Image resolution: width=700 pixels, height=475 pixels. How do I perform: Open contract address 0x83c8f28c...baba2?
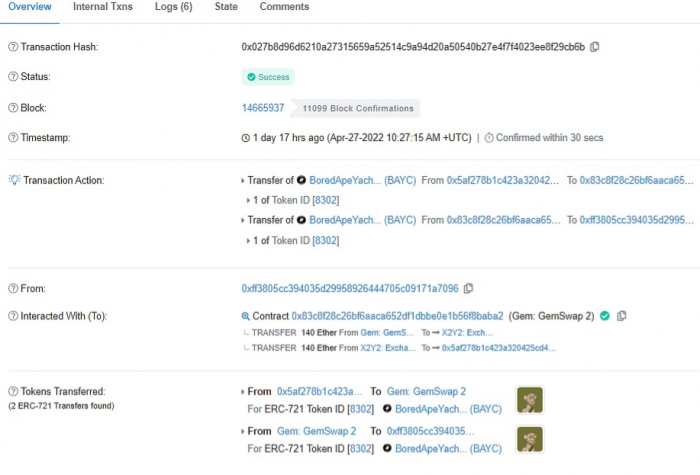(397, 316)
